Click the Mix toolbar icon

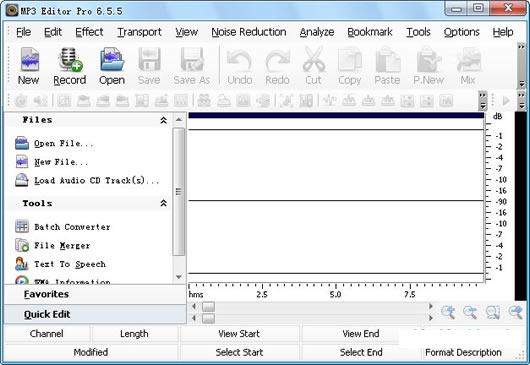pos(468,66)
